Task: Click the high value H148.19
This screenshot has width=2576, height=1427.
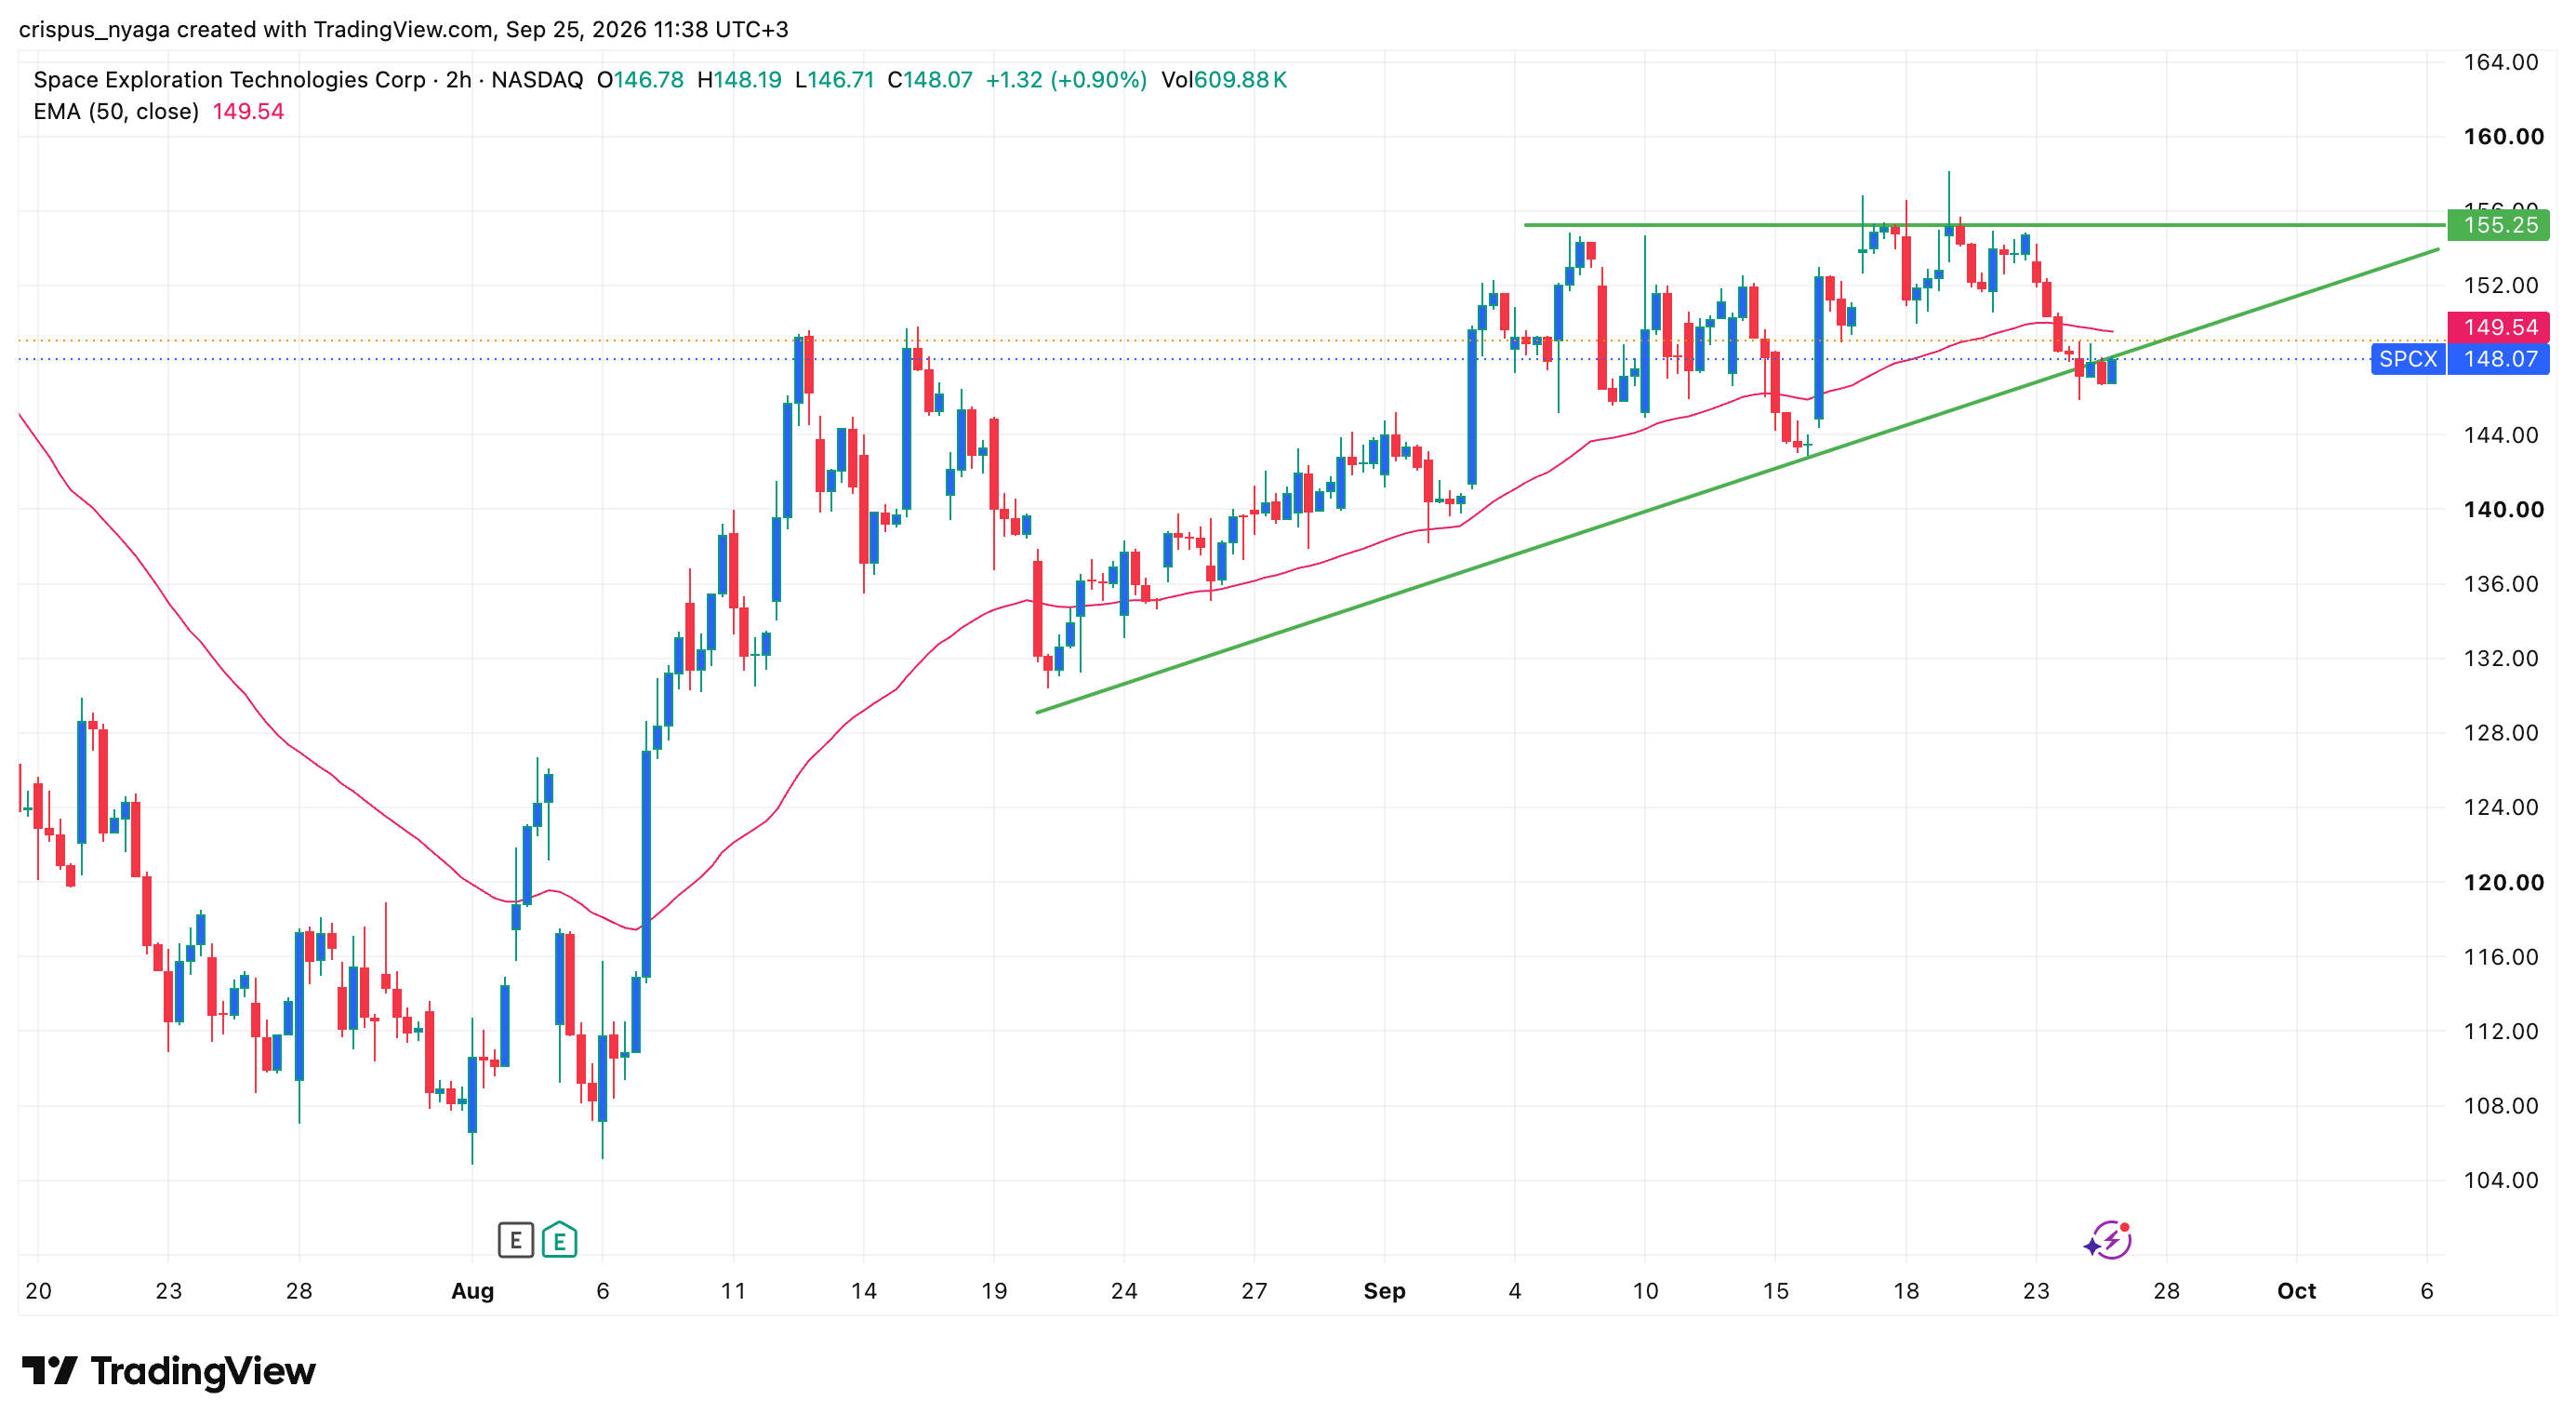Action: point(739,80)
